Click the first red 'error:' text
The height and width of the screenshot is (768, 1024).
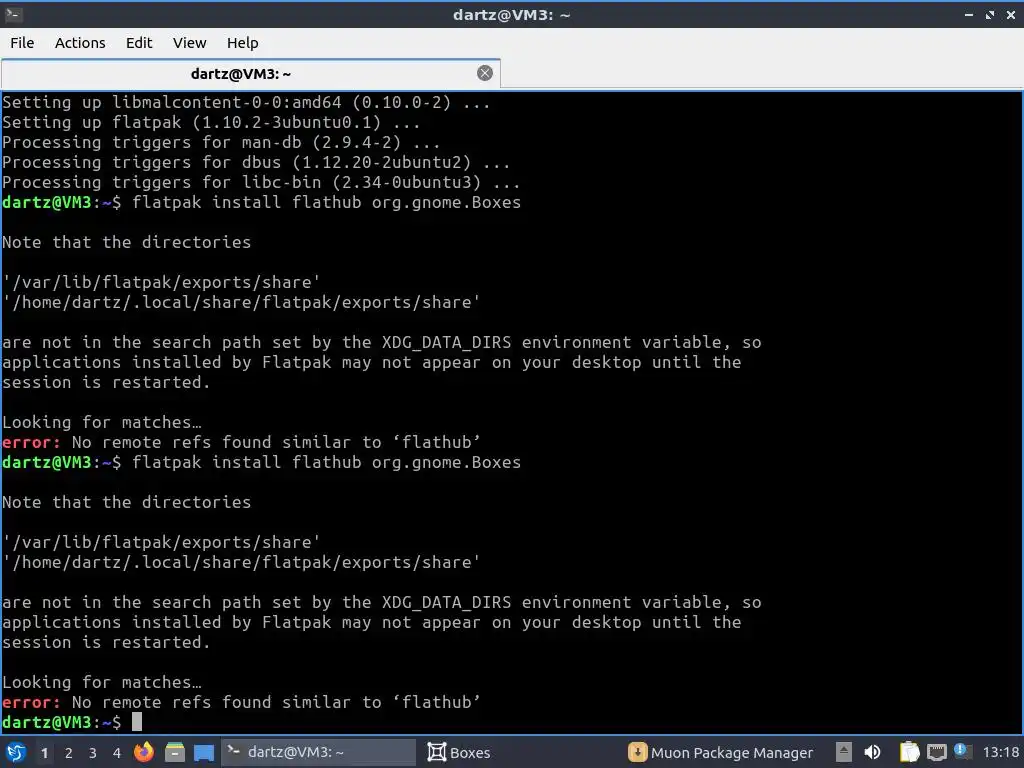coord(31,442)
